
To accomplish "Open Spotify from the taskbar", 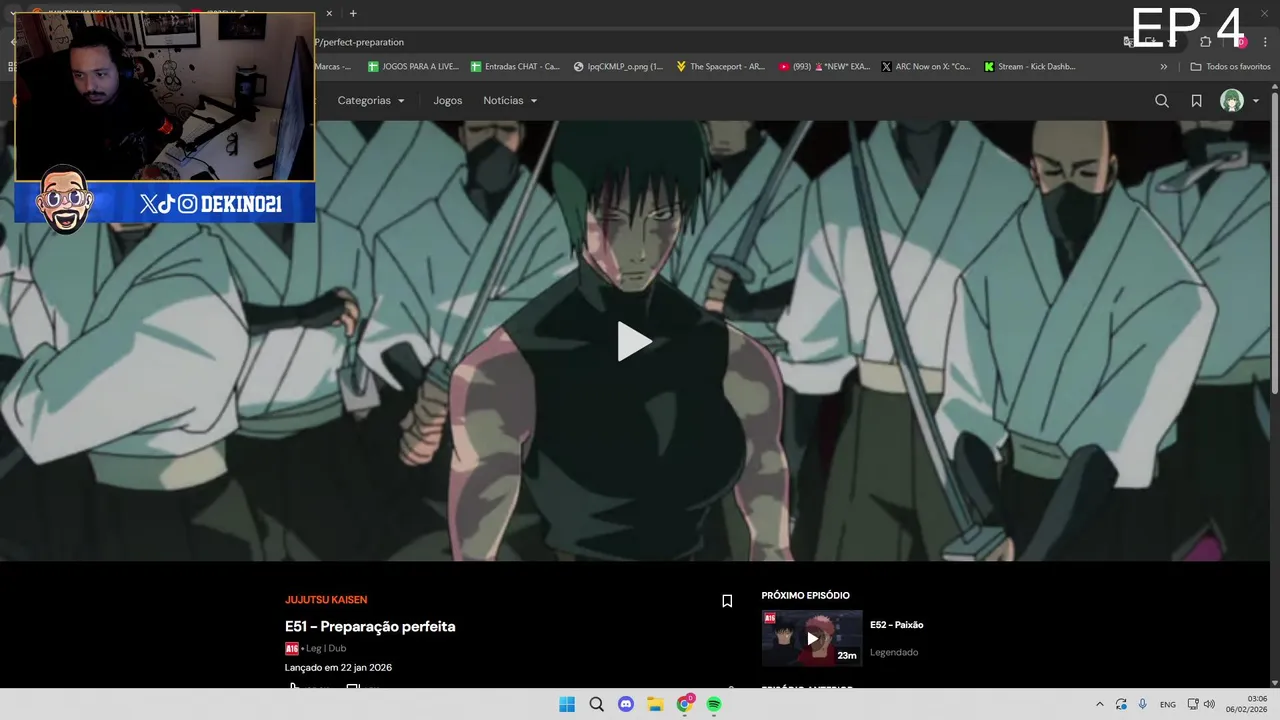I will click(714, 704).
